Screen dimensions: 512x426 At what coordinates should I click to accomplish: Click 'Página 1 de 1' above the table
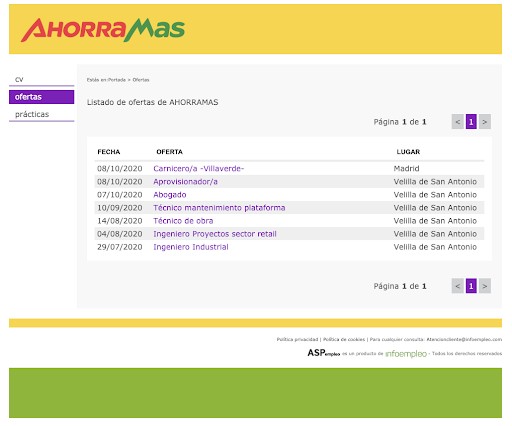click(x=400, y=122)
